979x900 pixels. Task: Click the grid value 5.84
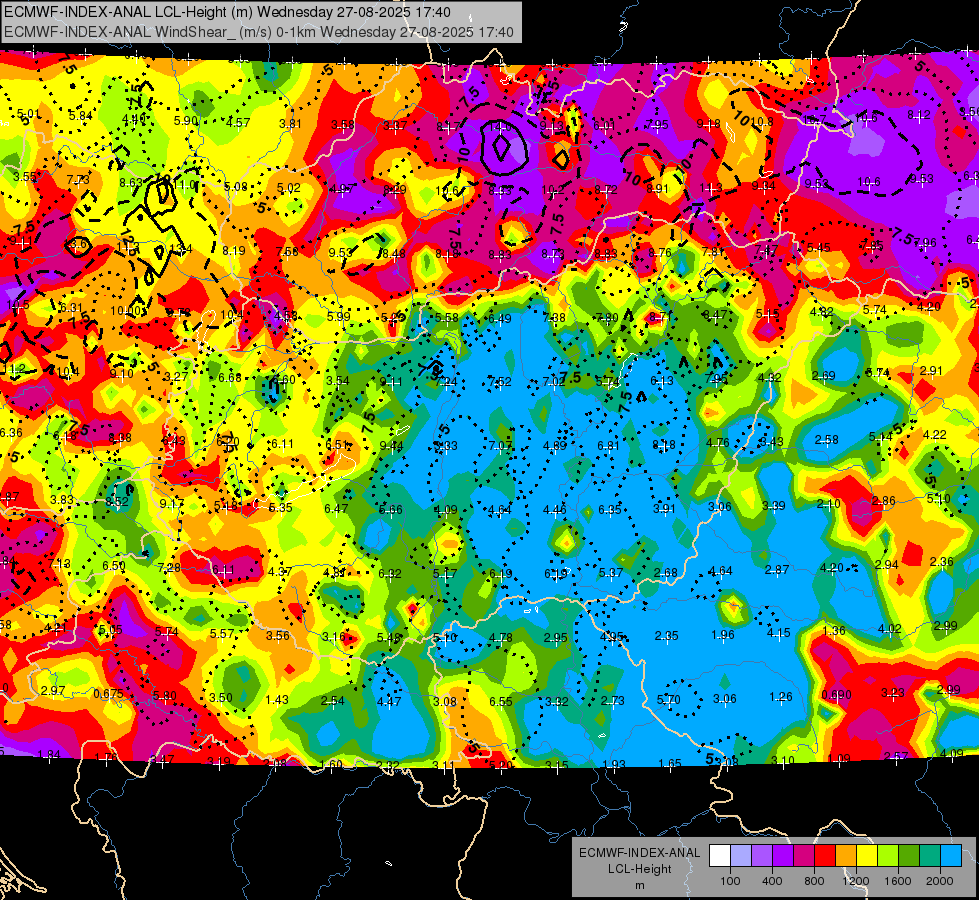pos(81,116)
